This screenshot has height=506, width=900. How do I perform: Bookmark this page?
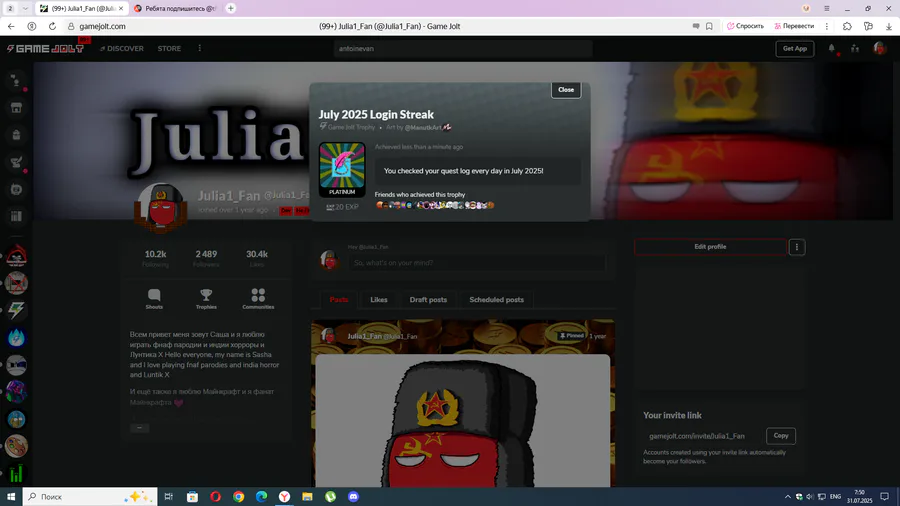[x=709, y=26]
